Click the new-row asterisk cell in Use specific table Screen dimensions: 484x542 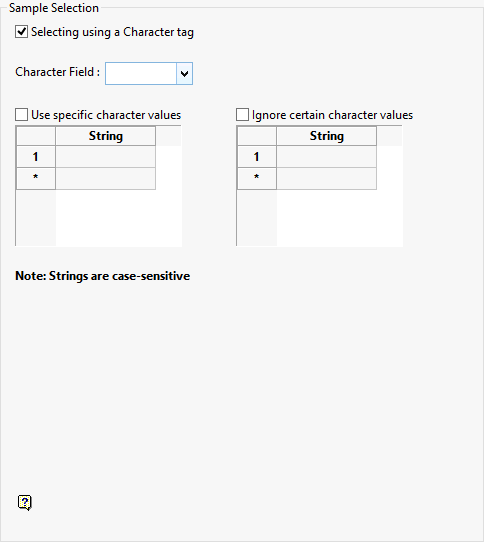click(105, 178)
